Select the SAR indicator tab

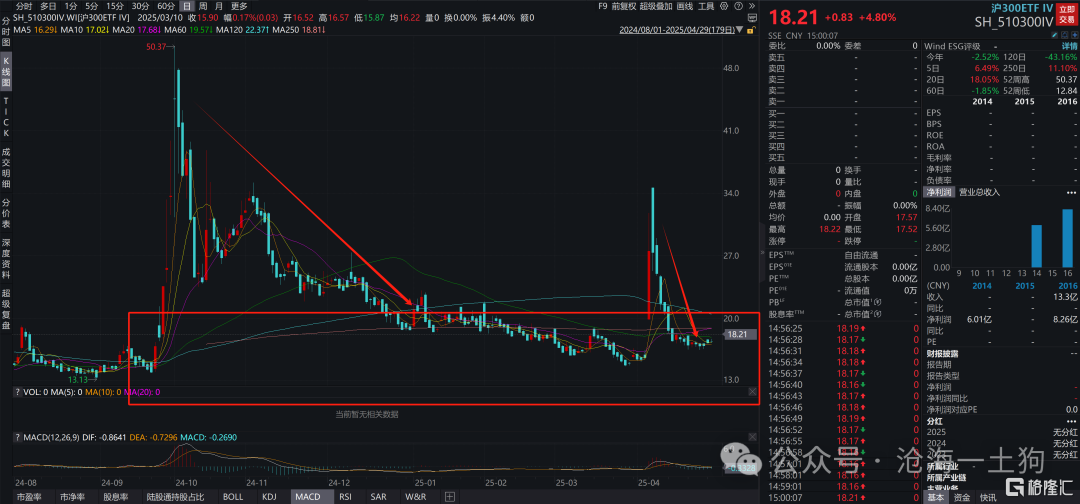pyautogui.click(x=379, y=496)
